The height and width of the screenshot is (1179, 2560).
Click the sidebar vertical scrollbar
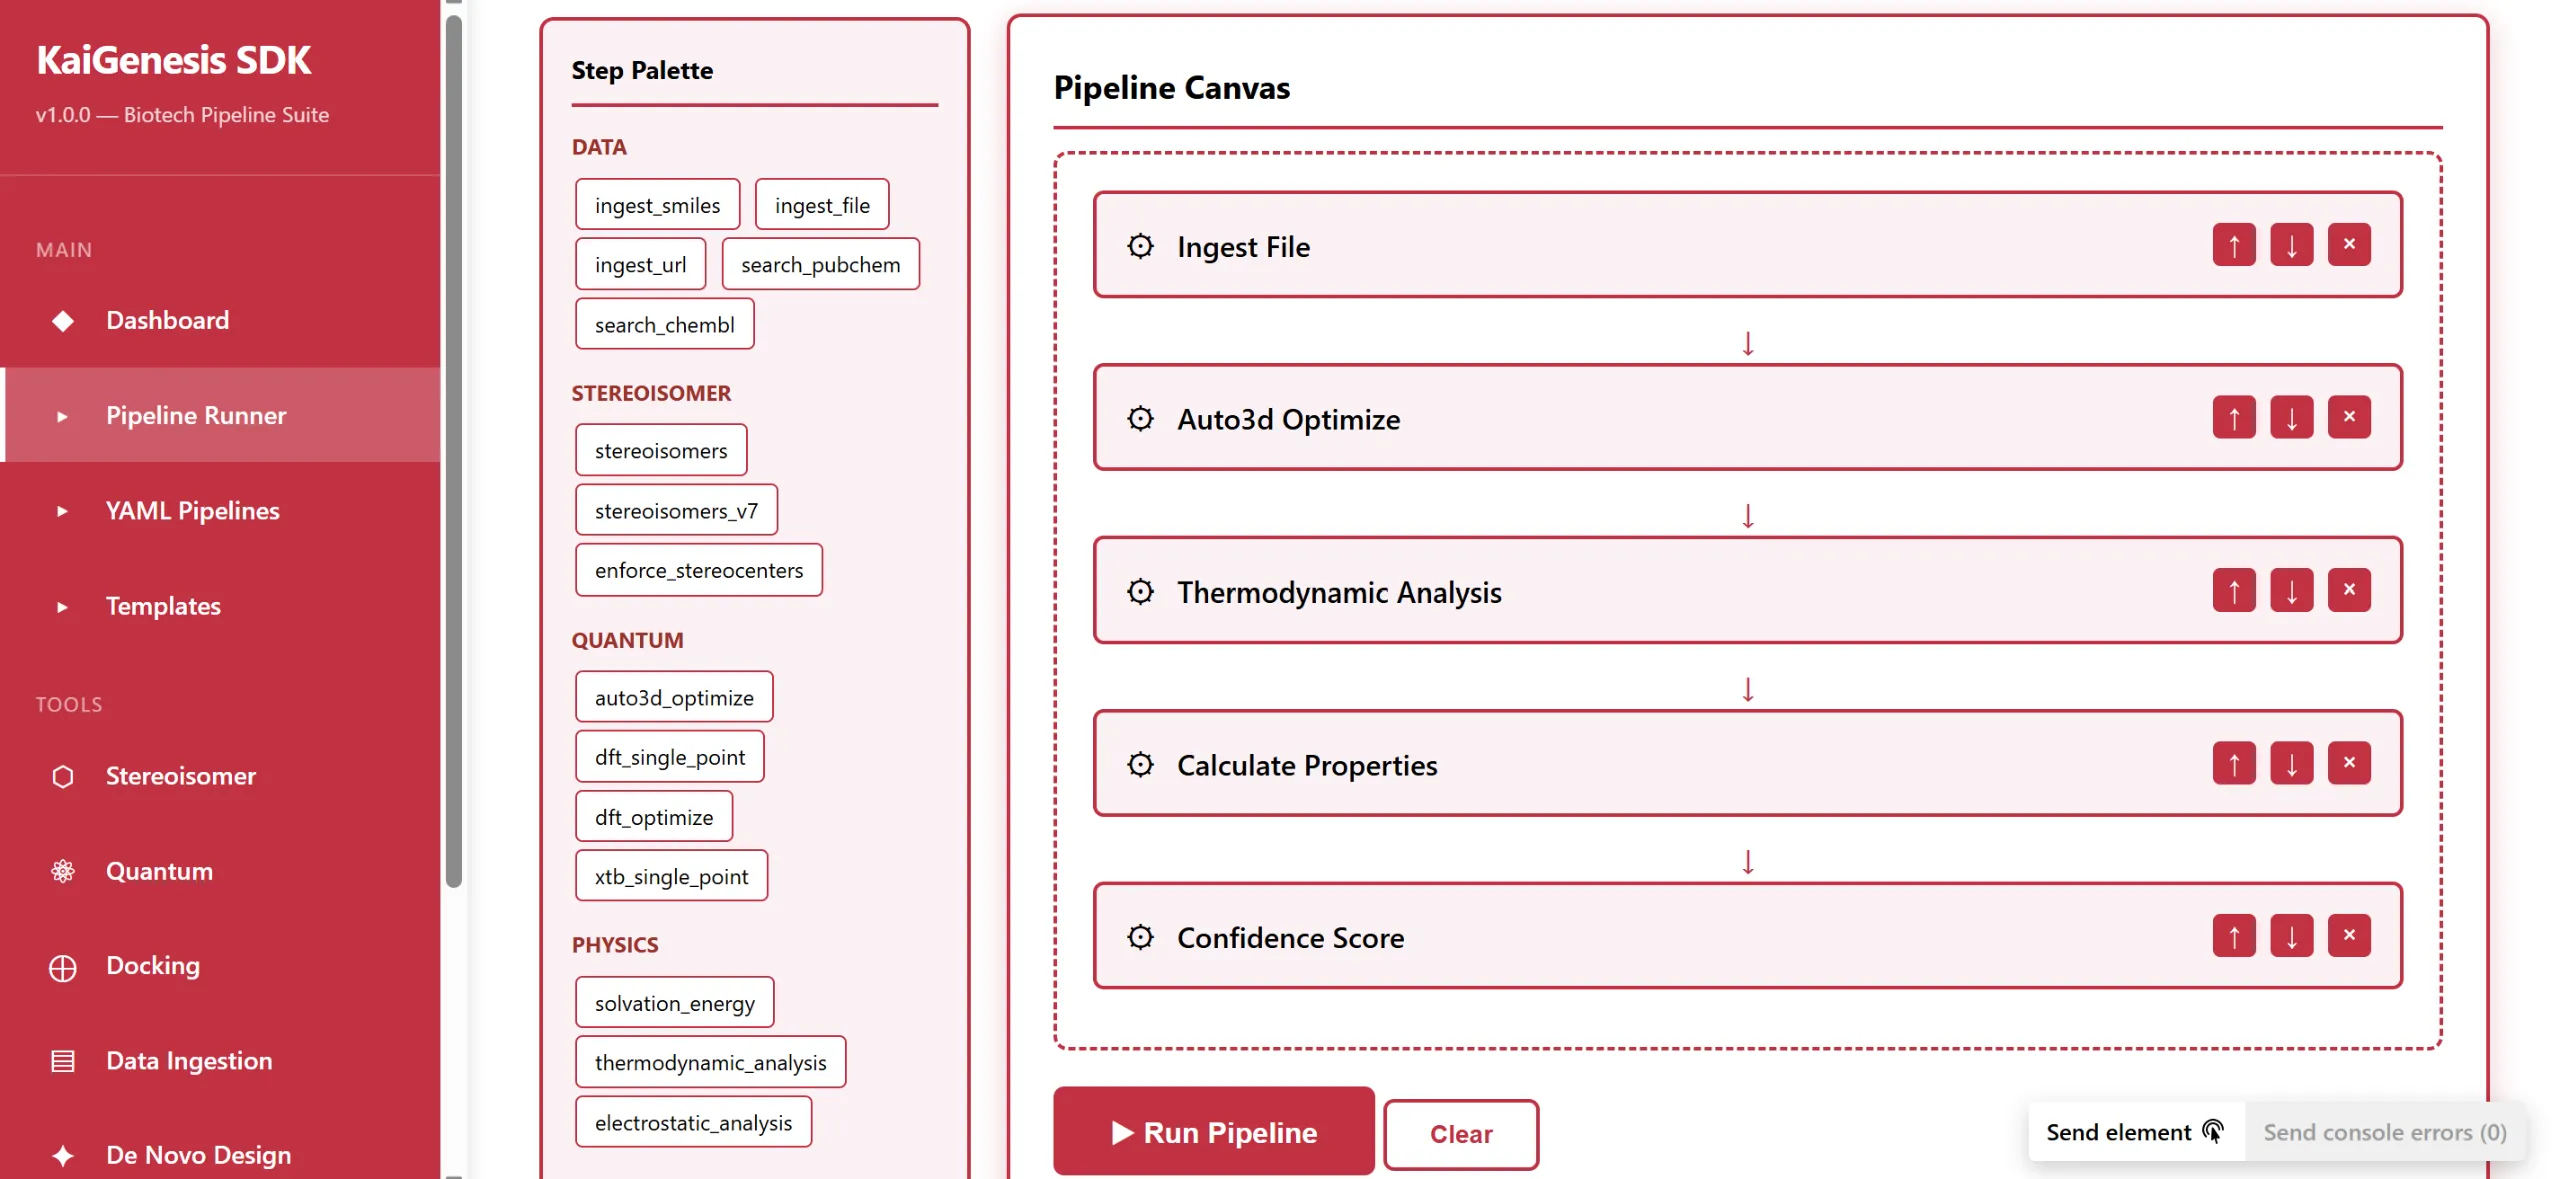453,450
